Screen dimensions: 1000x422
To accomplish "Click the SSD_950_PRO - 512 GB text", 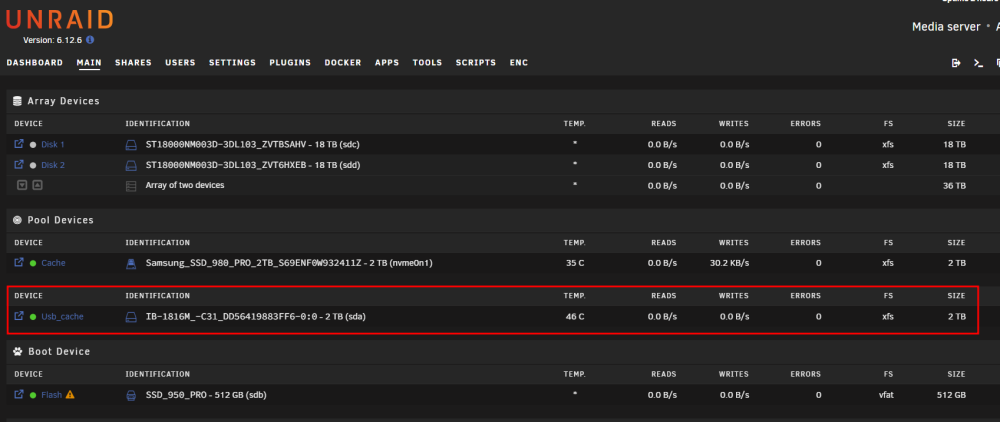I will click(x=206, y=395).
